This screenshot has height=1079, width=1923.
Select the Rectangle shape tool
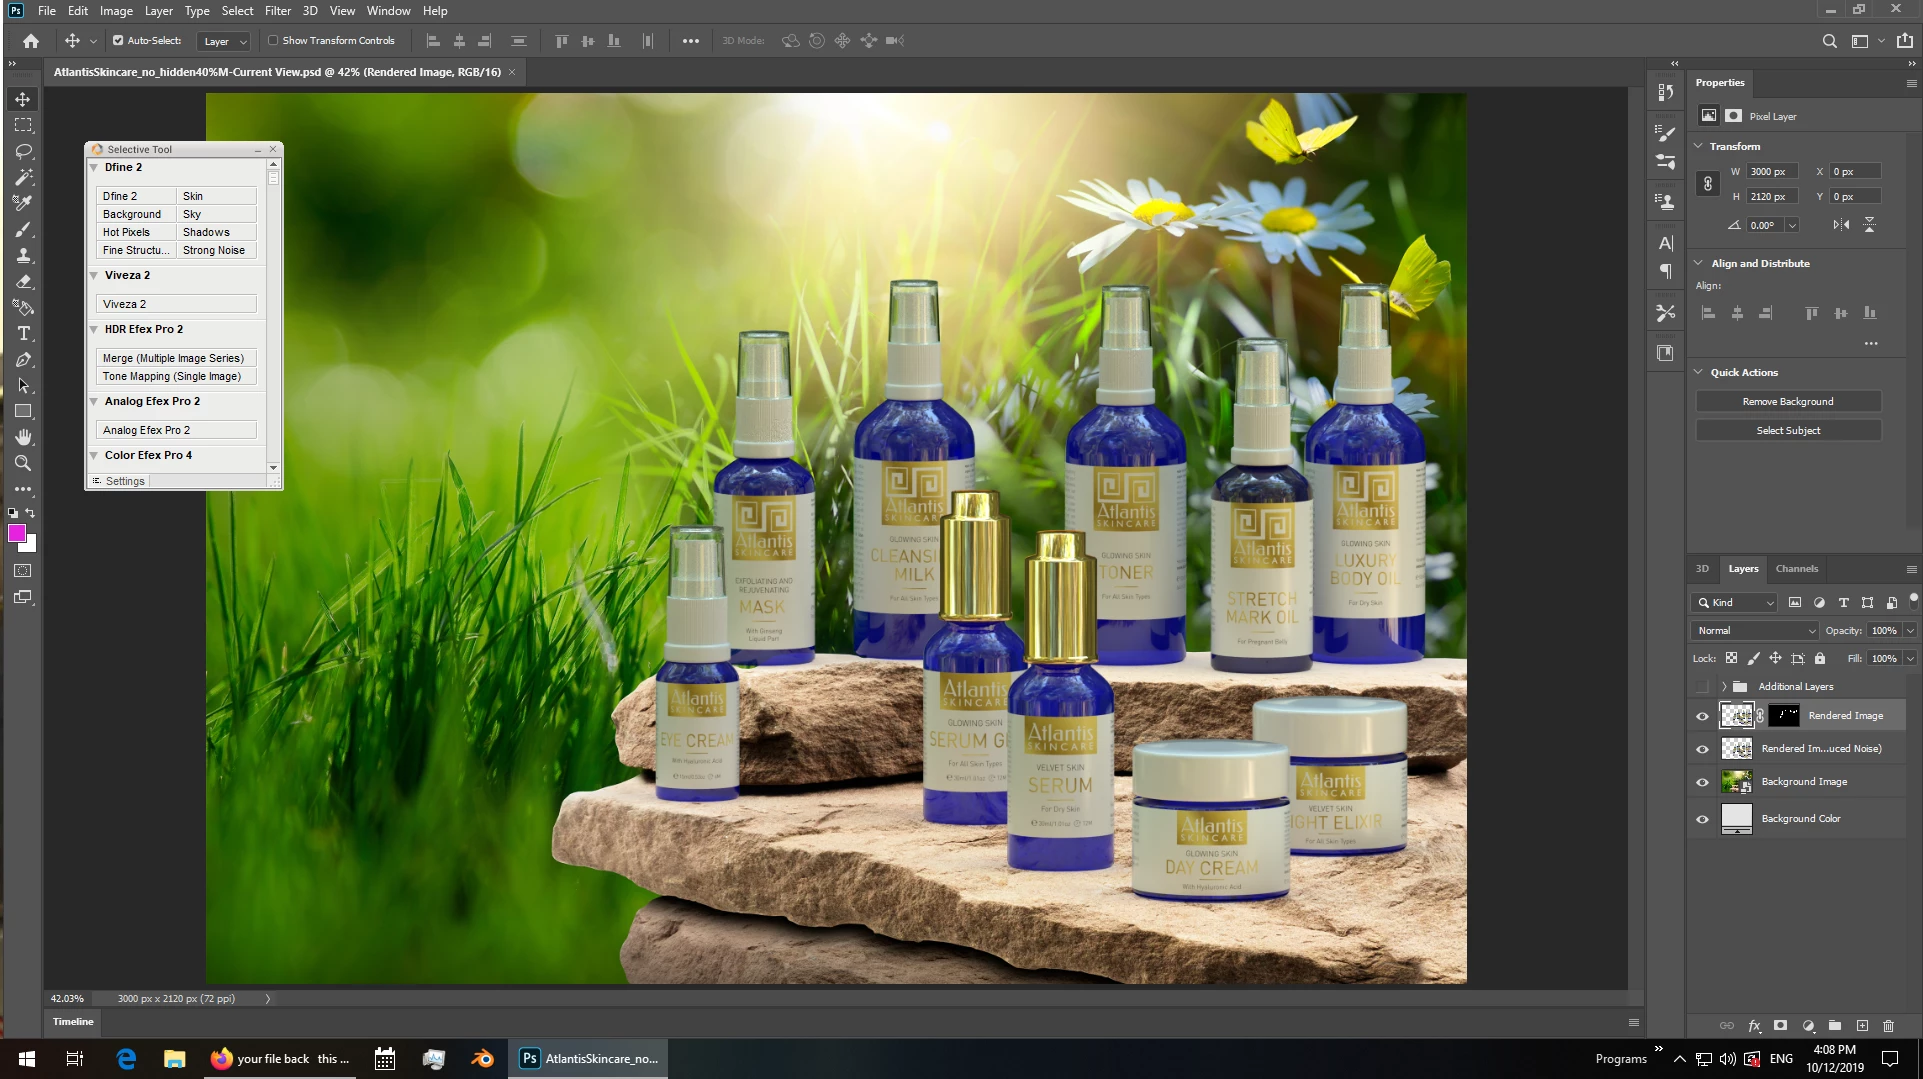(22, 411)
